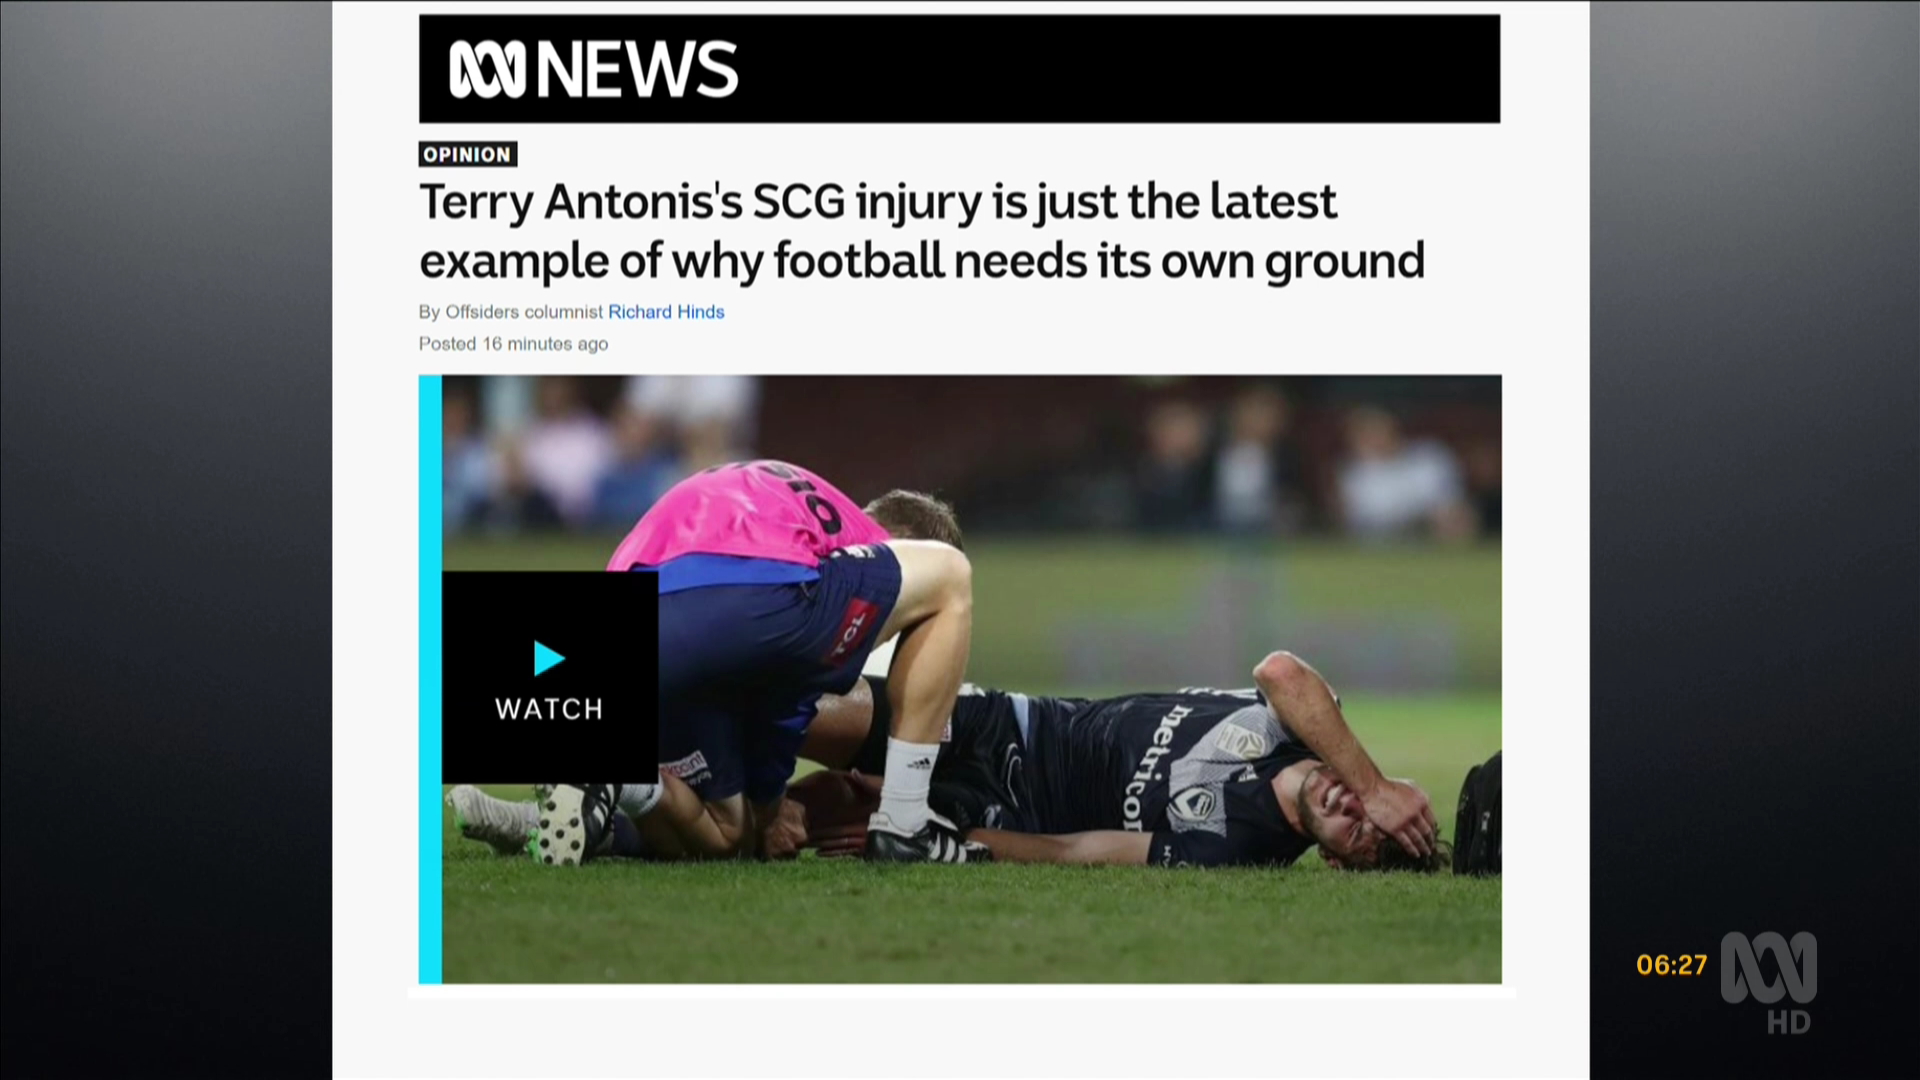Play the video with the triangle icon
The width and height of the screenshot is (1920, 1080).
(549, 658)
